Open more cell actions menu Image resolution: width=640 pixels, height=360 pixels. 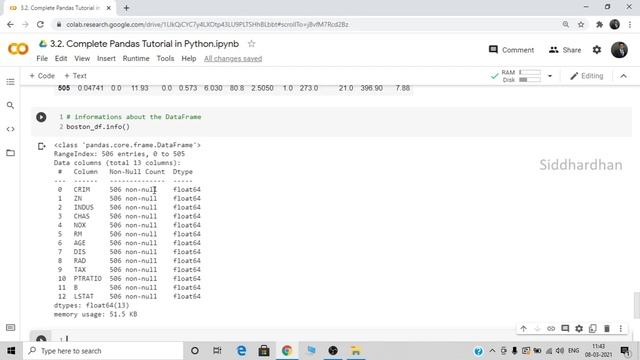(x=620, y=328)
